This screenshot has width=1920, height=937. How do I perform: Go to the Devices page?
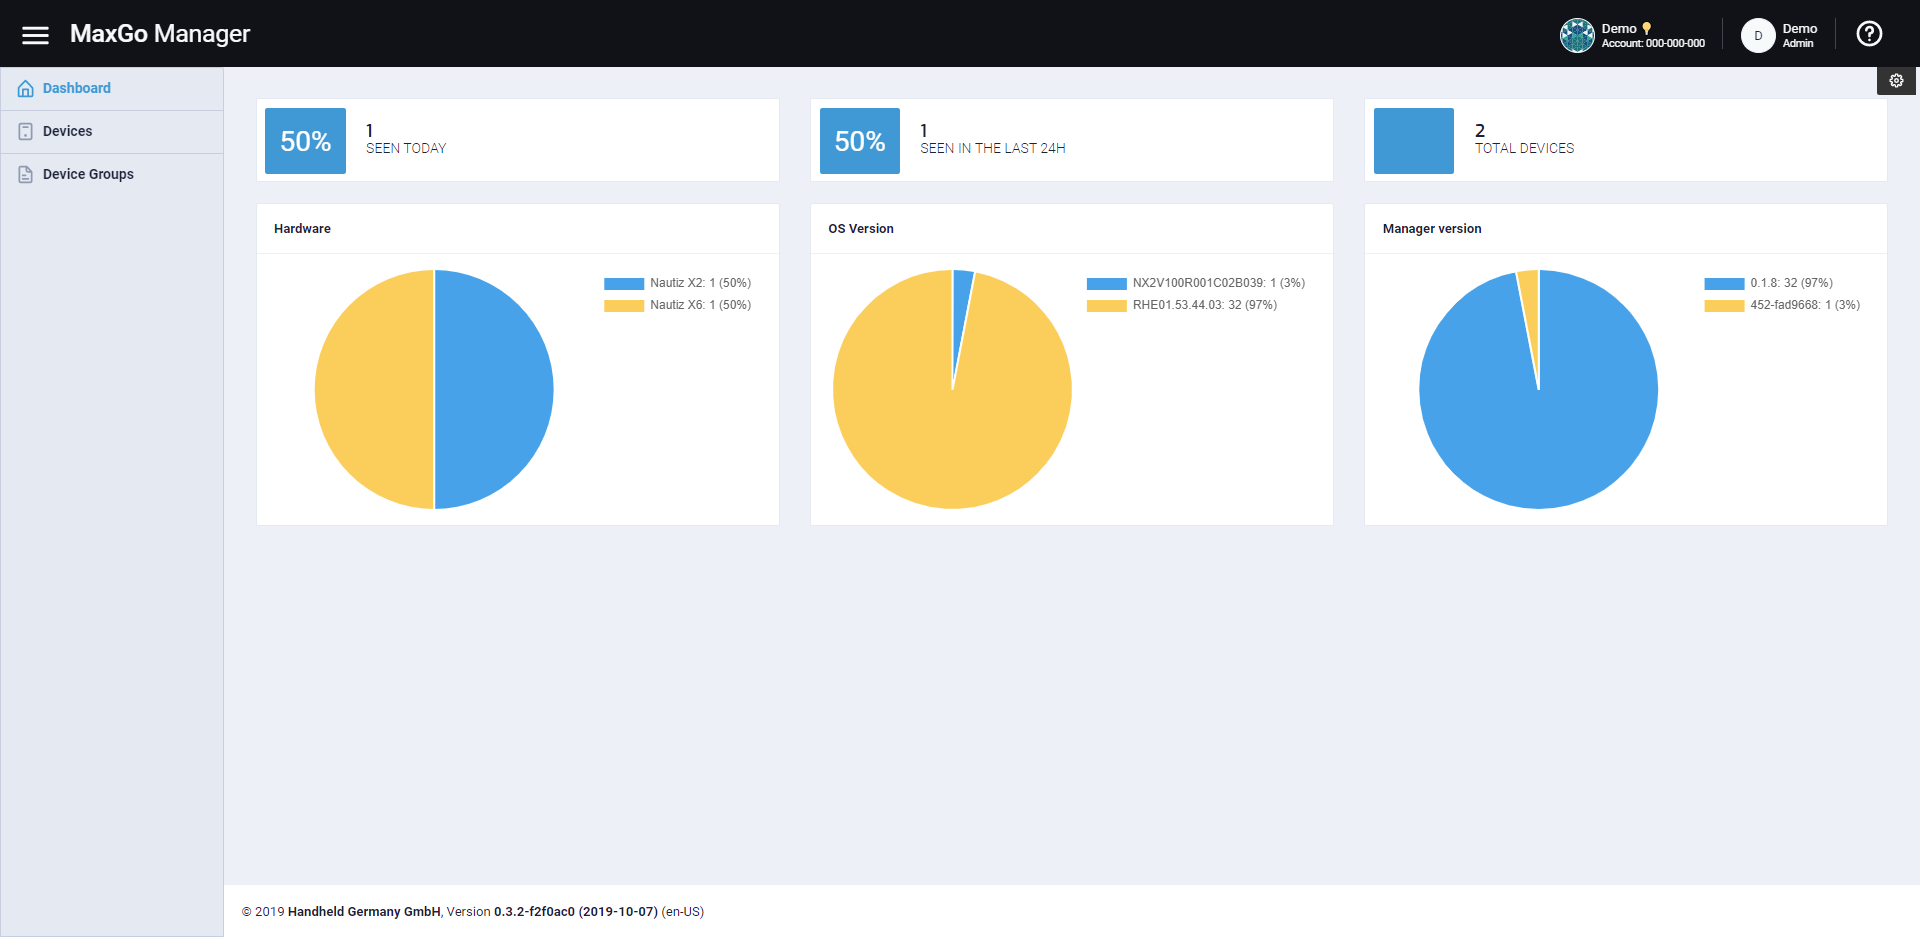(x=68, y=131)
